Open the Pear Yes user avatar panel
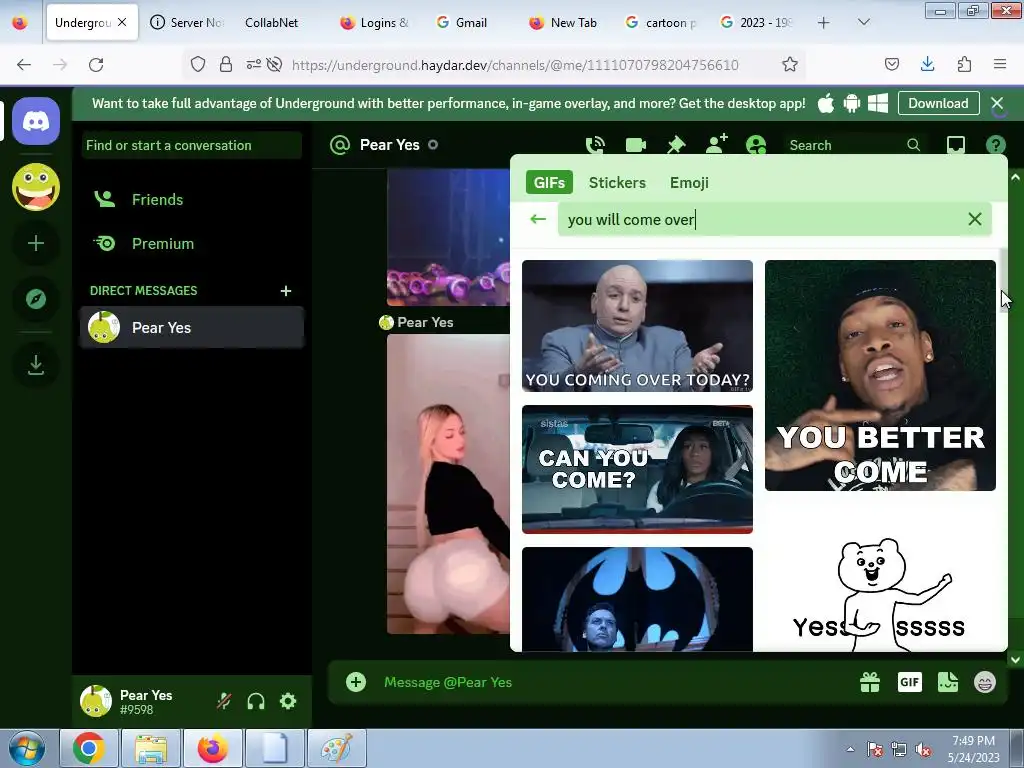 pos(96,701)
